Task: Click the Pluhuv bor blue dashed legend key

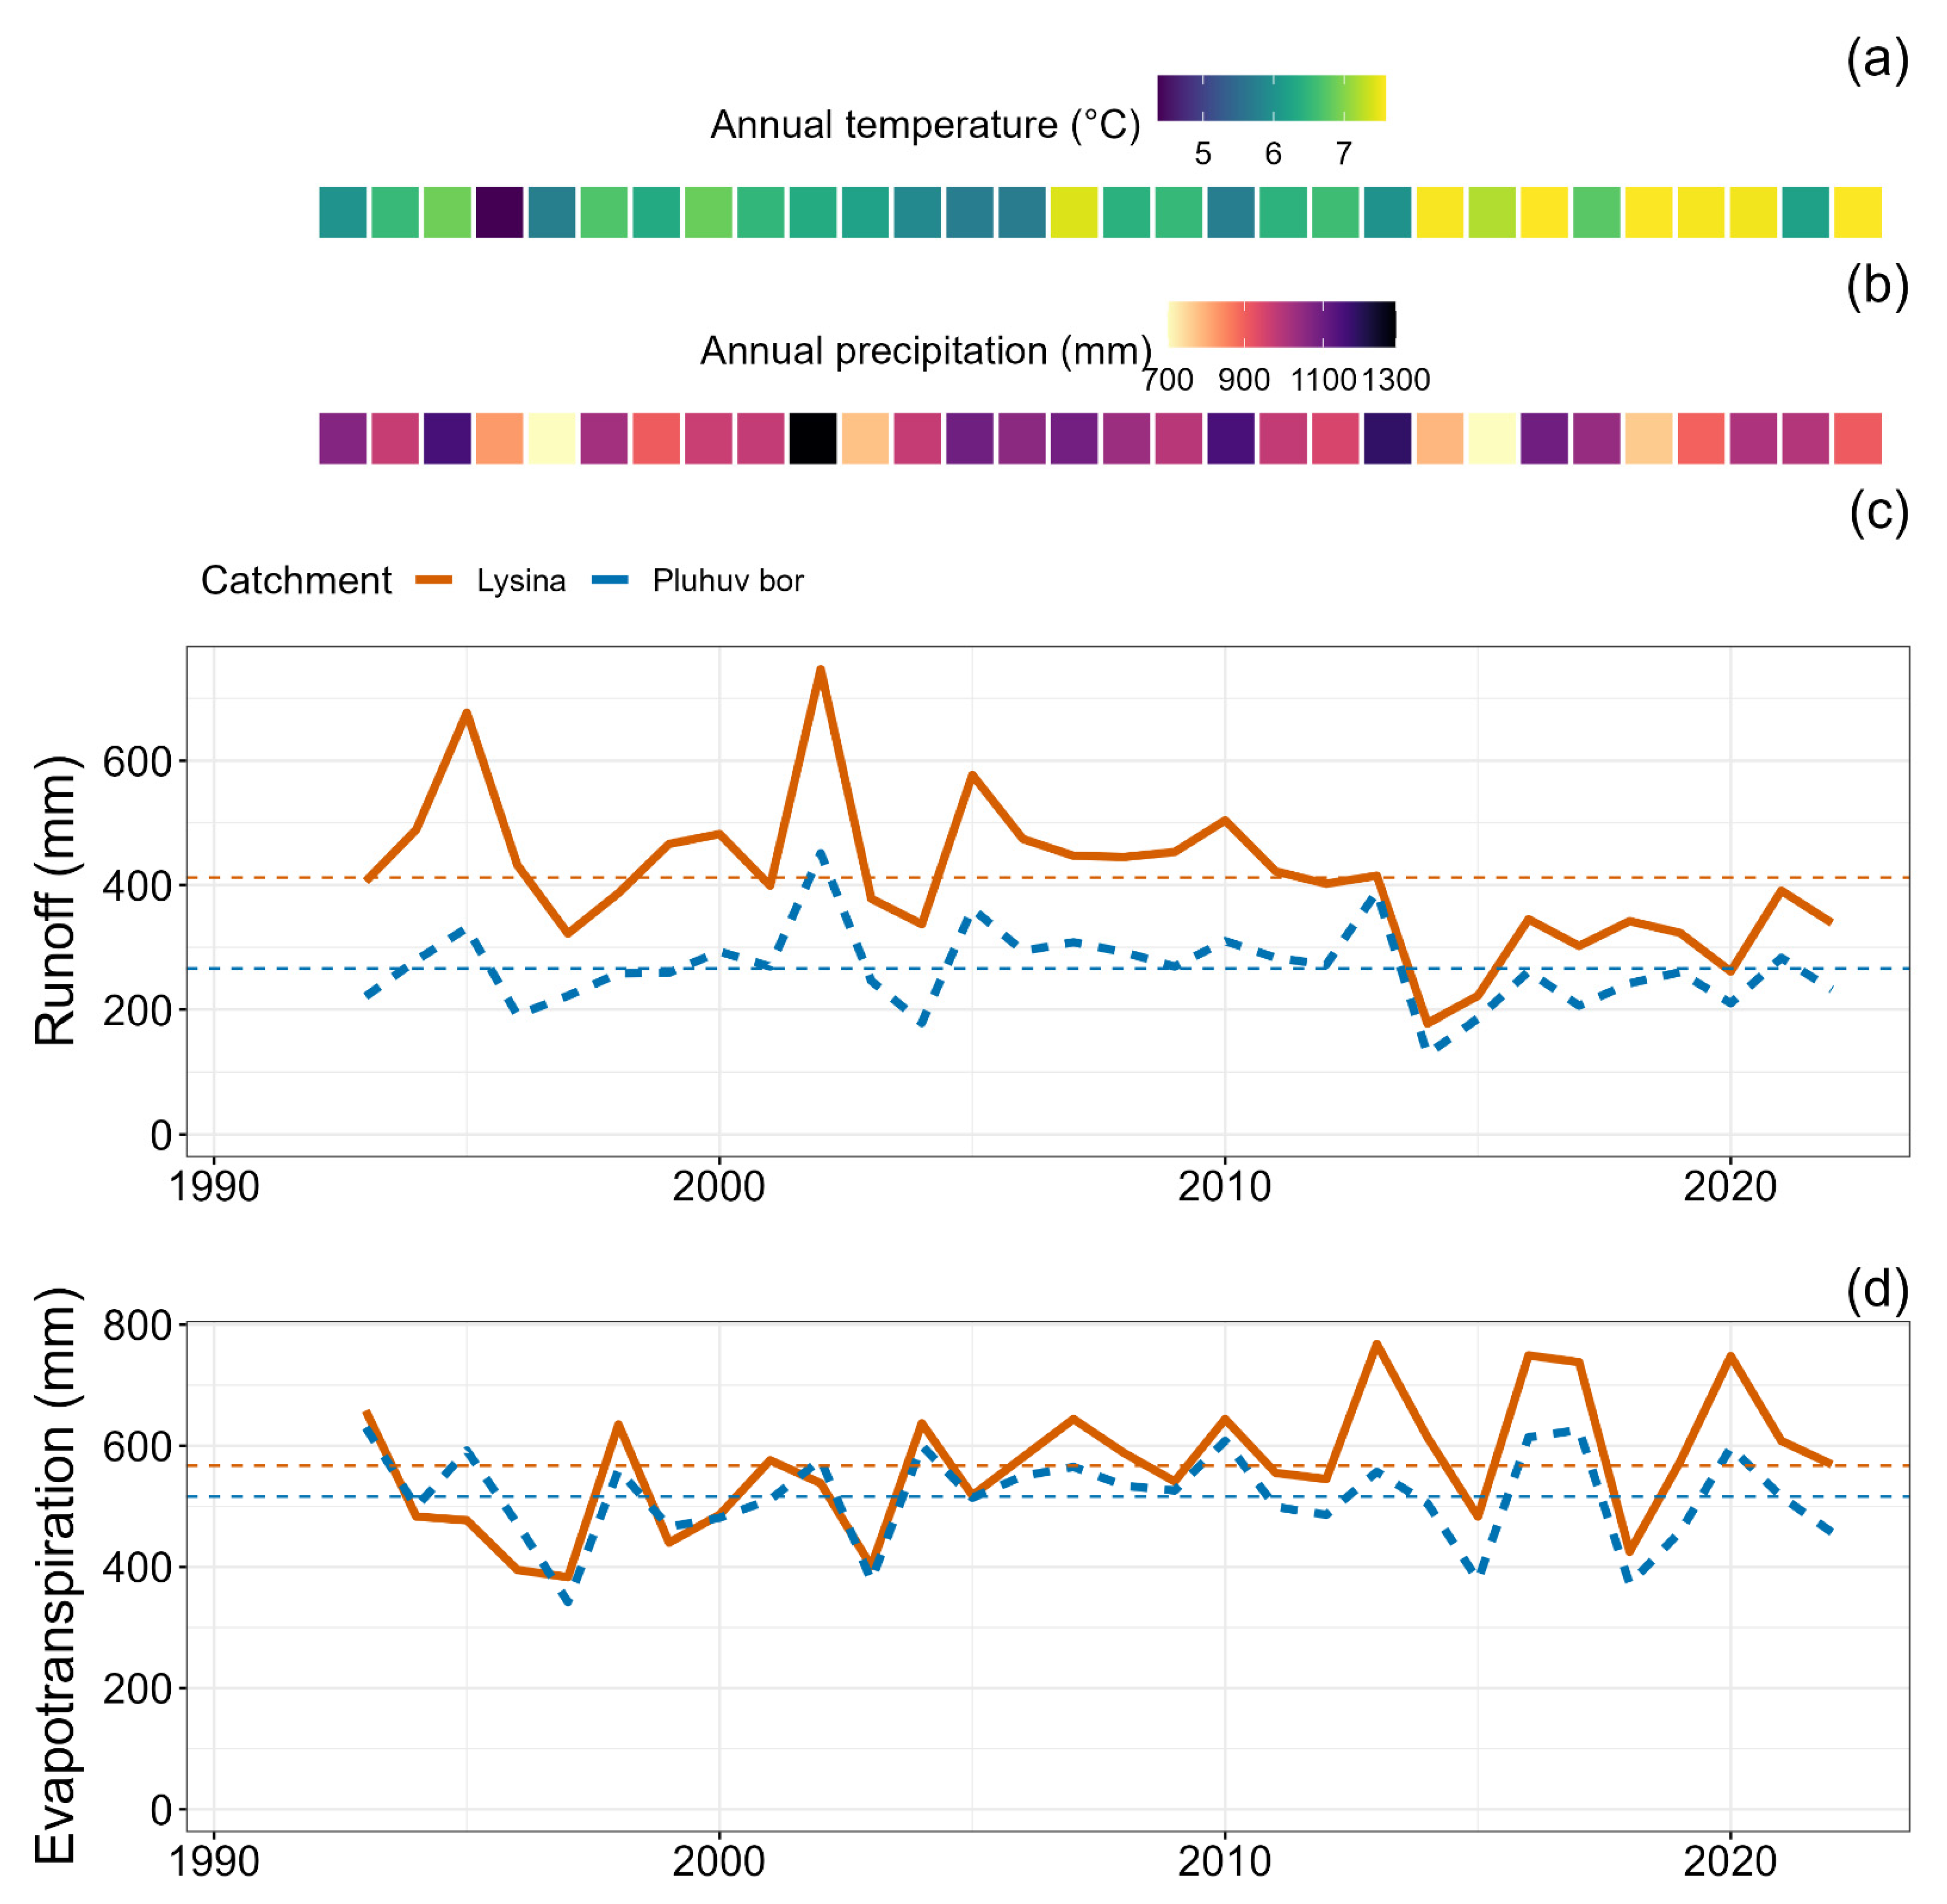Action: (611, 580)
